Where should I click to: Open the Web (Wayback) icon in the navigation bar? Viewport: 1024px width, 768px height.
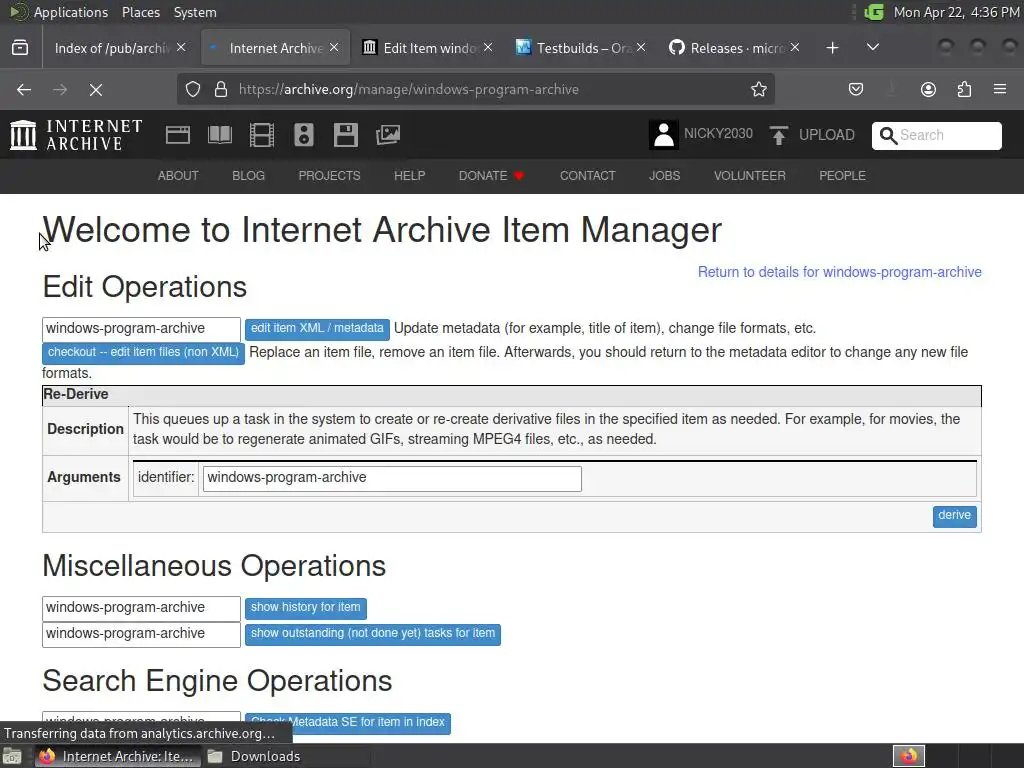(x=178, y=135)
